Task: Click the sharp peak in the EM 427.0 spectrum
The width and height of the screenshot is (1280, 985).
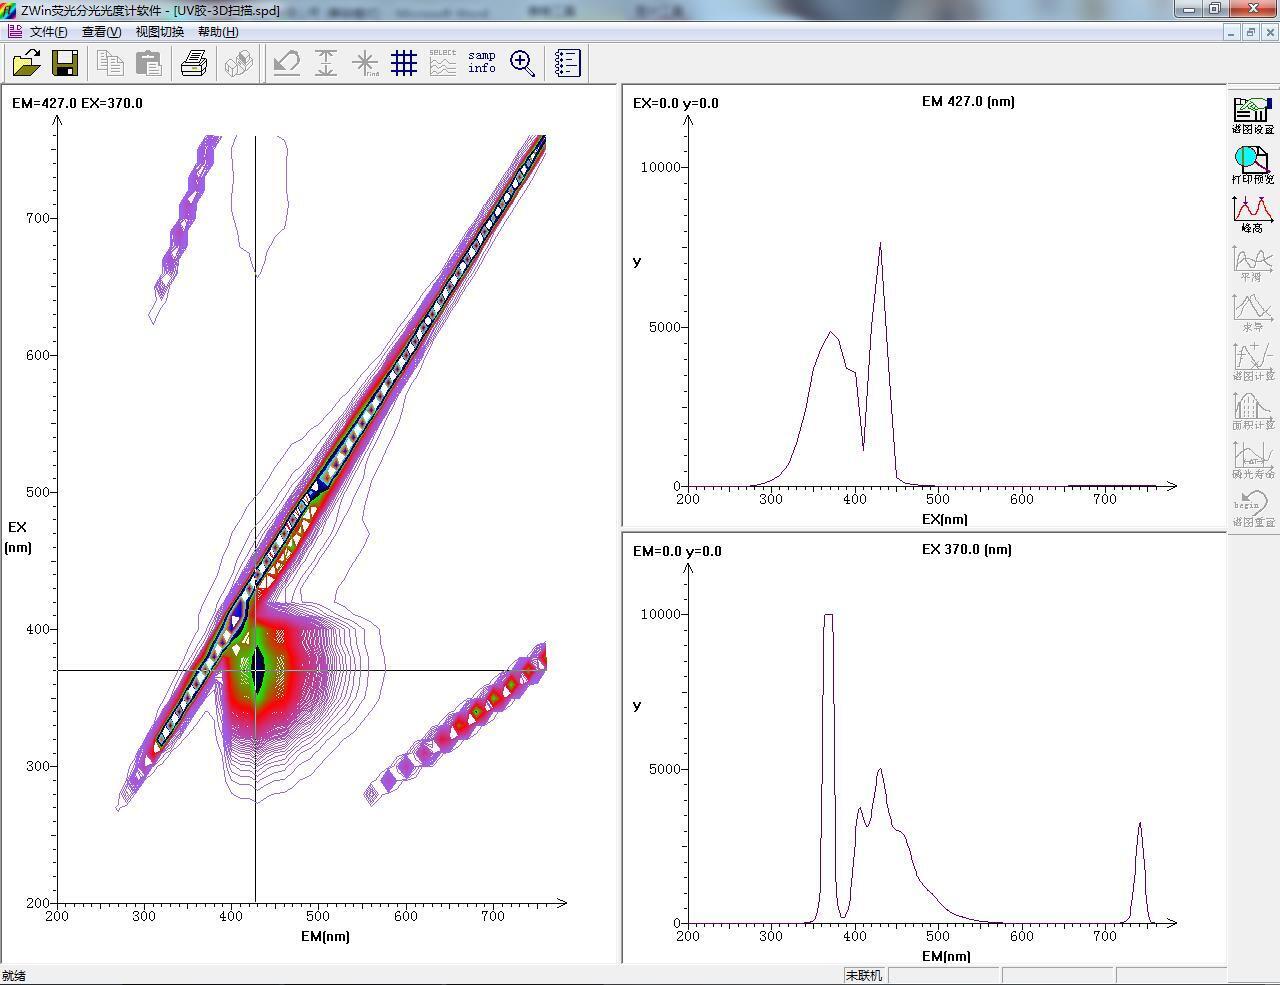Action: click(x=880, y=244)
